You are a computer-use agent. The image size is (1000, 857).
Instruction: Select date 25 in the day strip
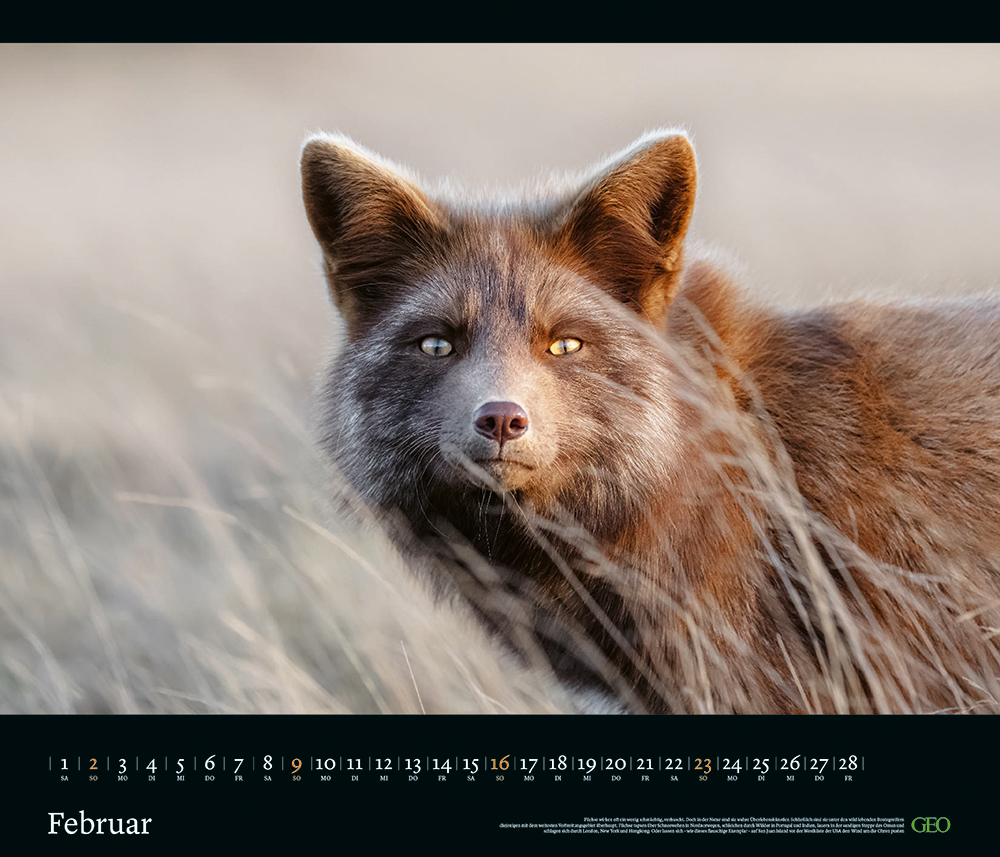pyautogui.click(x=761, y=764)
